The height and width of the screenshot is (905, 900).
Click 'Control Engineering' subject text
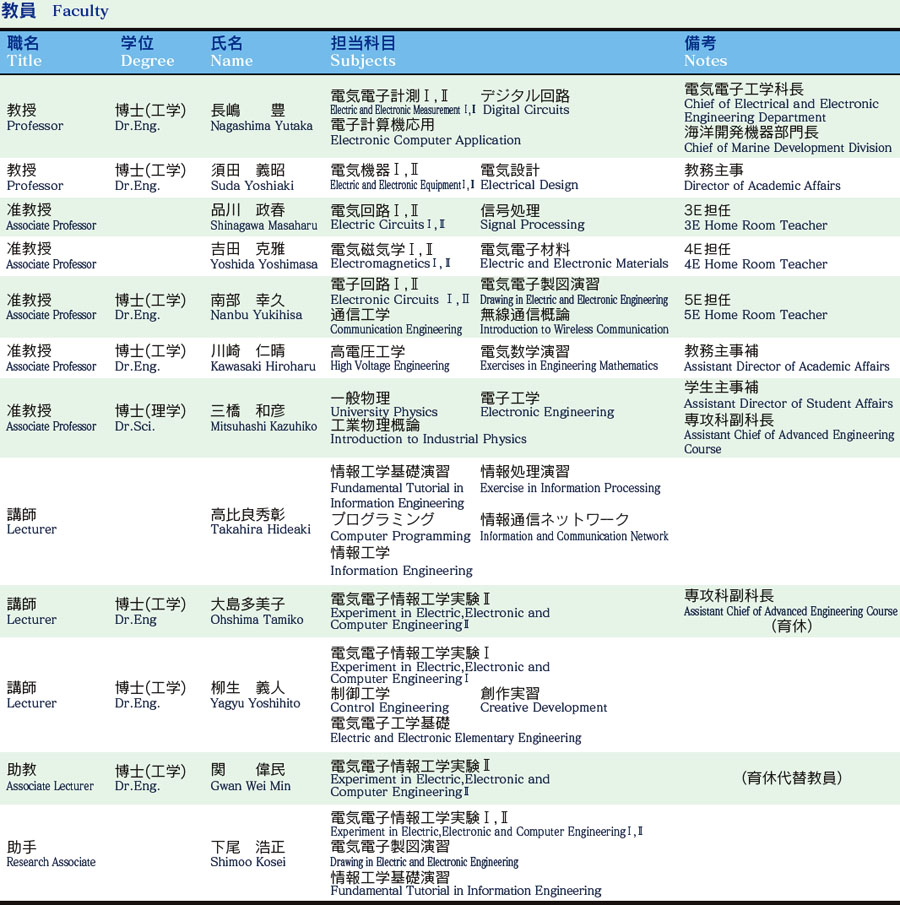390,708
